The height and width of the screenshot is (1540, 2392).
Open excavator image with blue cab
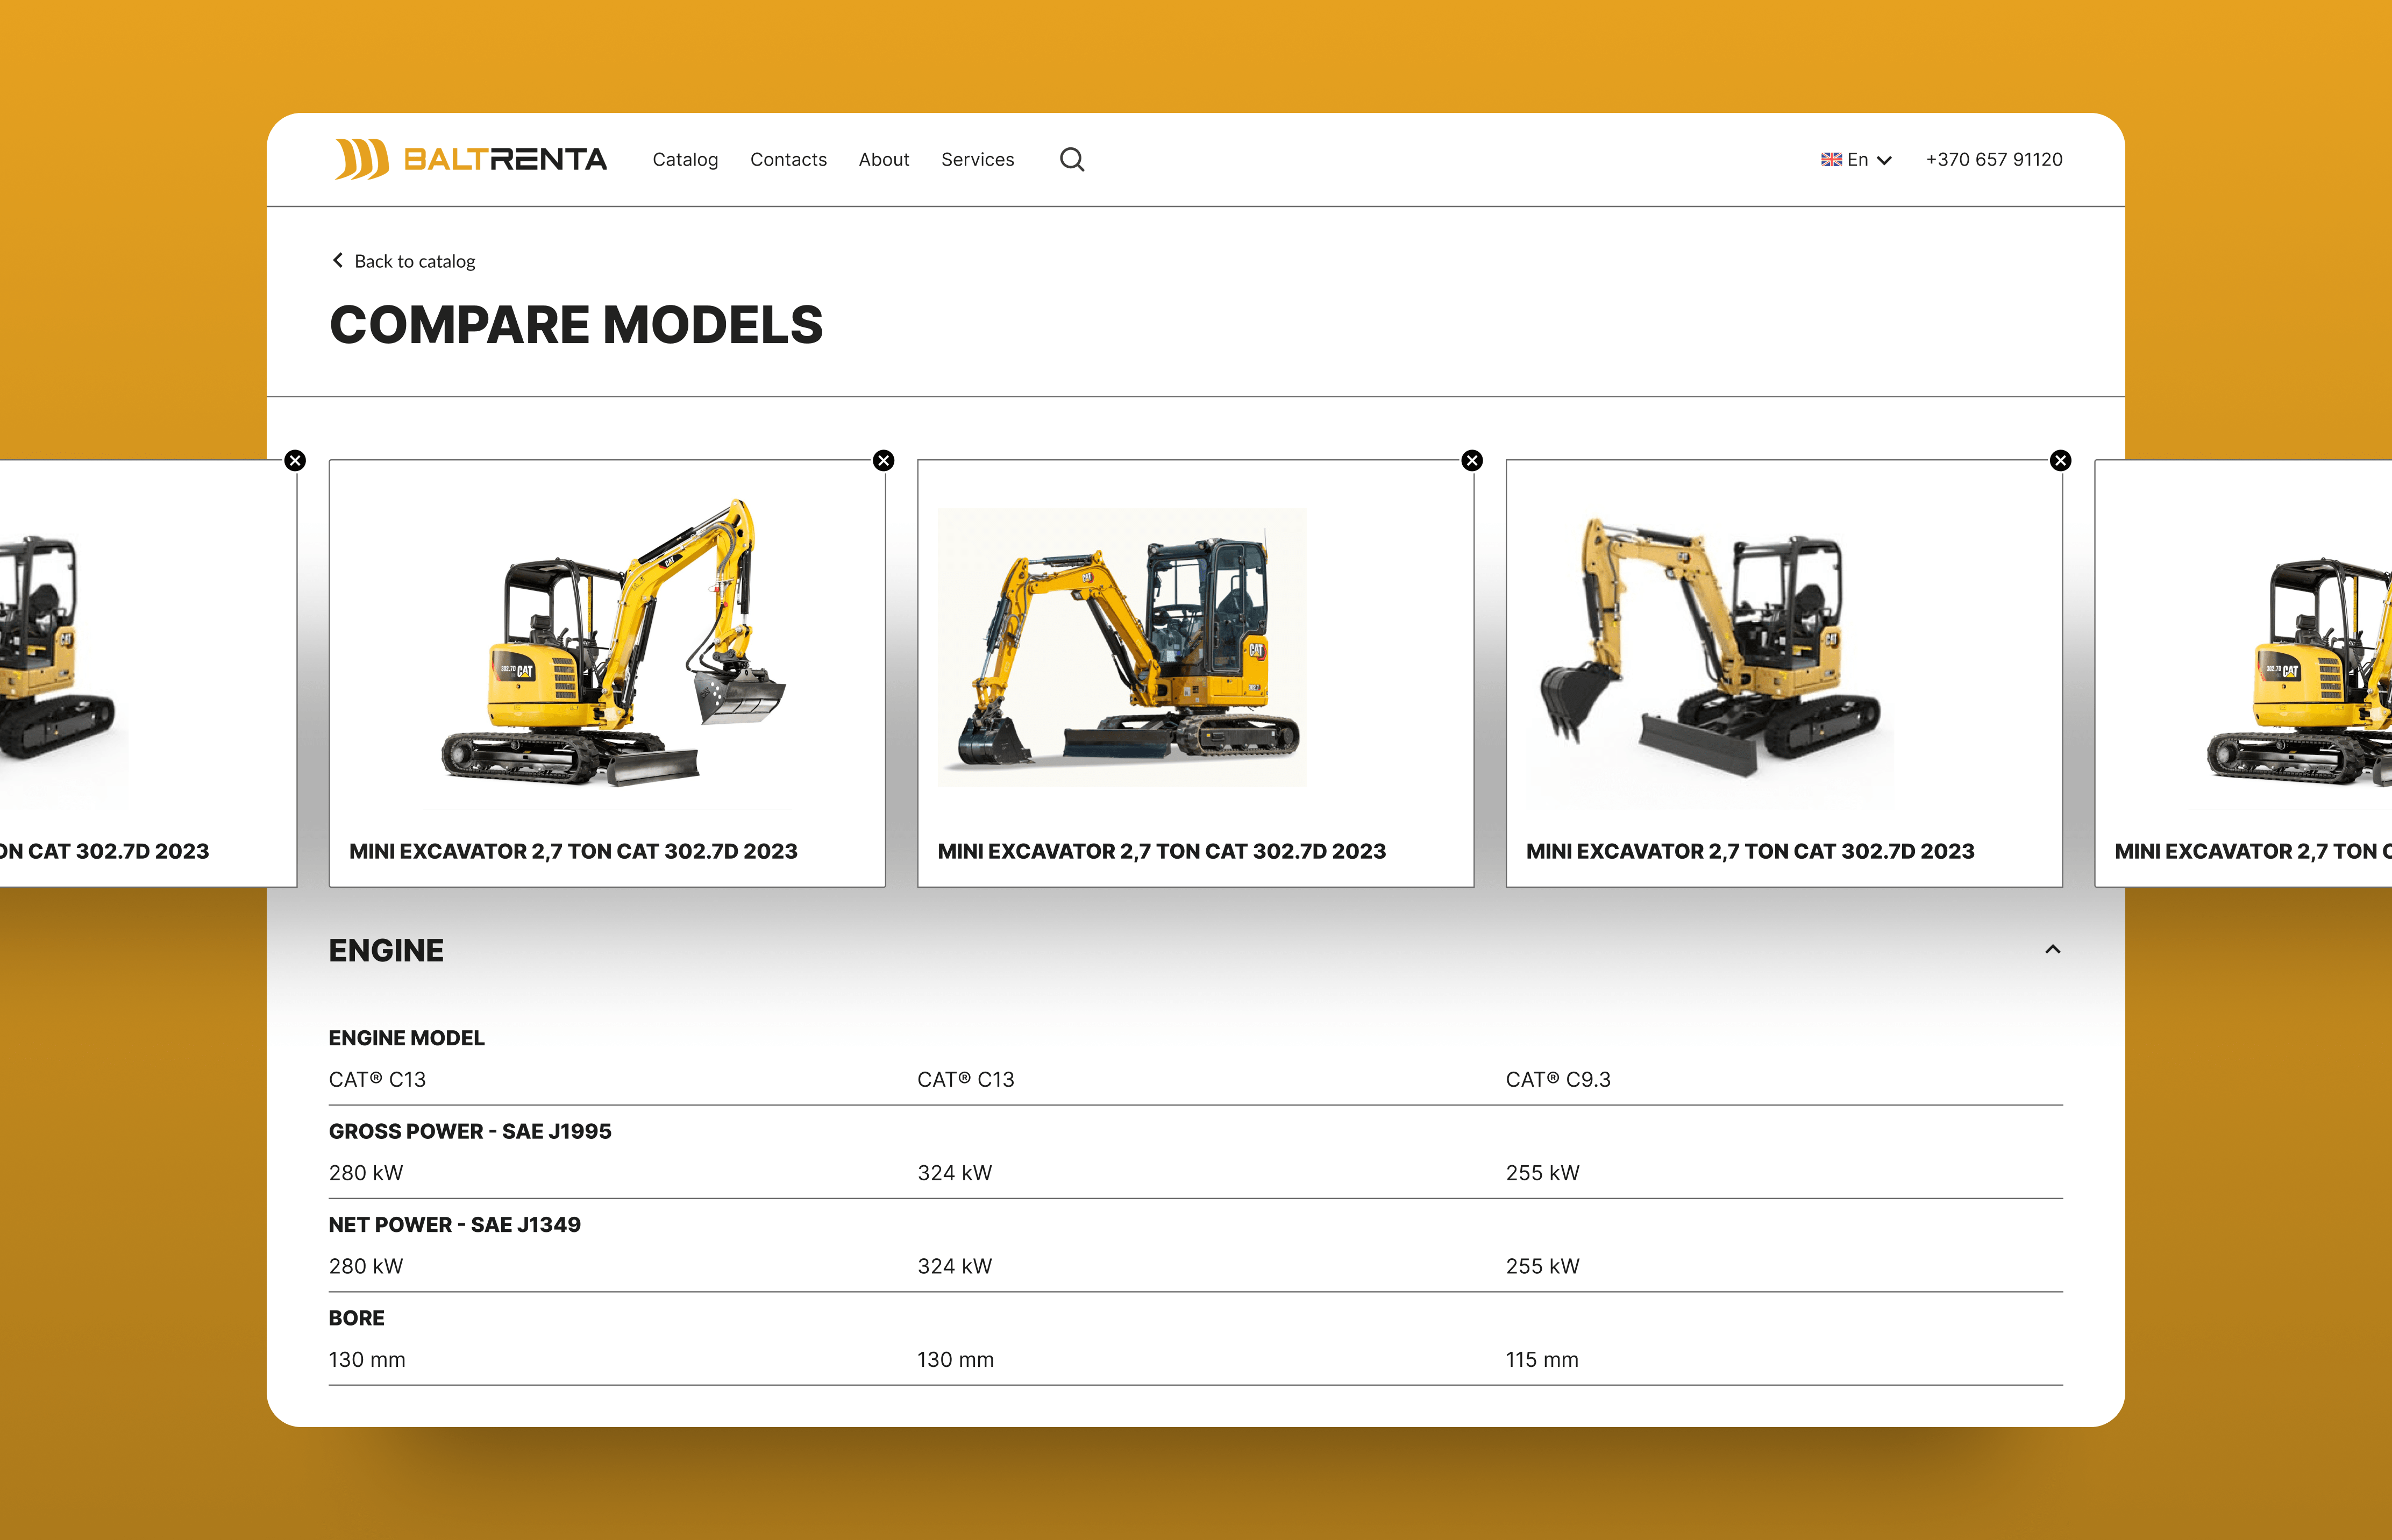tap(1122, 647)
